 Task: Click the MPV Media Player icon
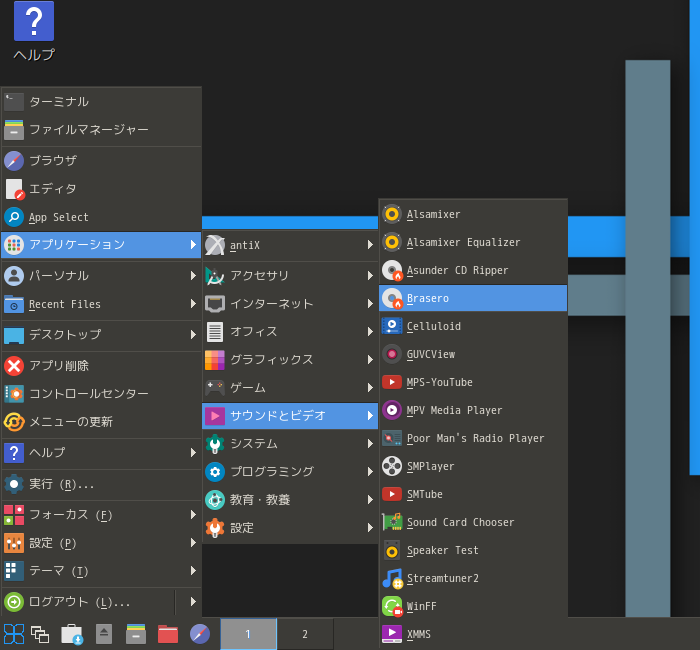pyautogui.click(x=392, y=410)
